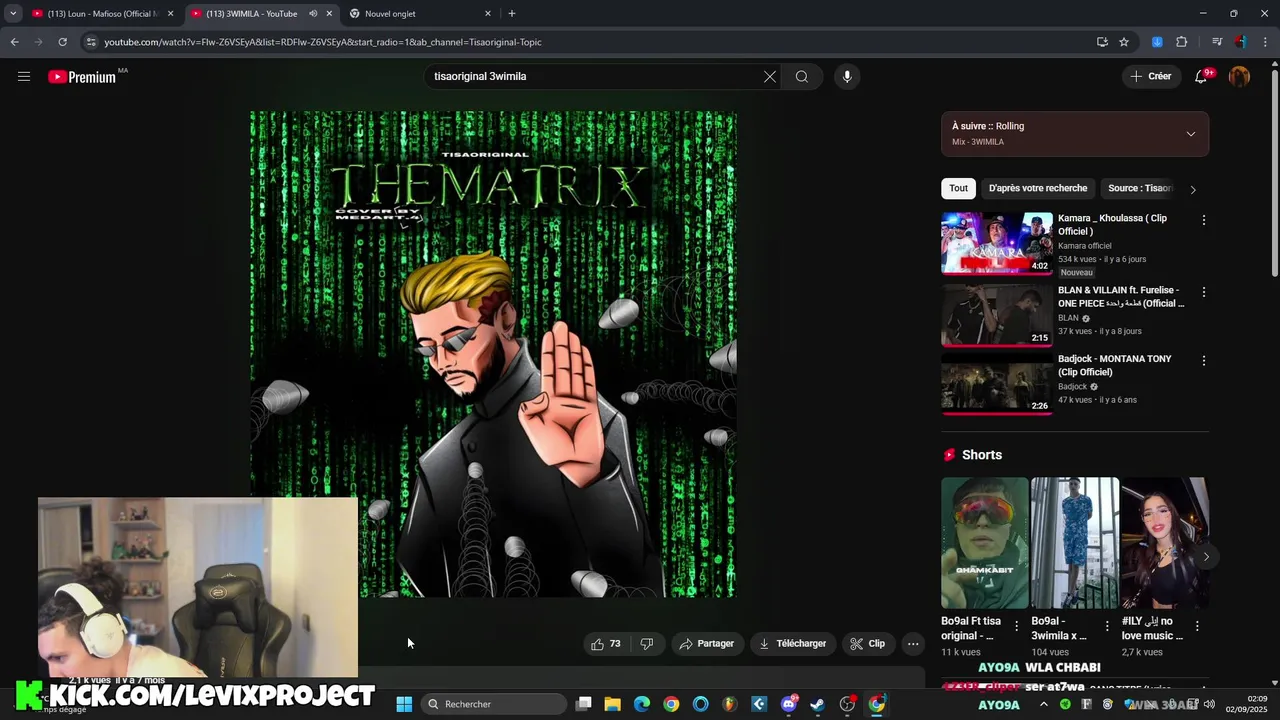Open Chrome media controls
Viewport: 1280px width, 720px height.
pos(1217,42)
